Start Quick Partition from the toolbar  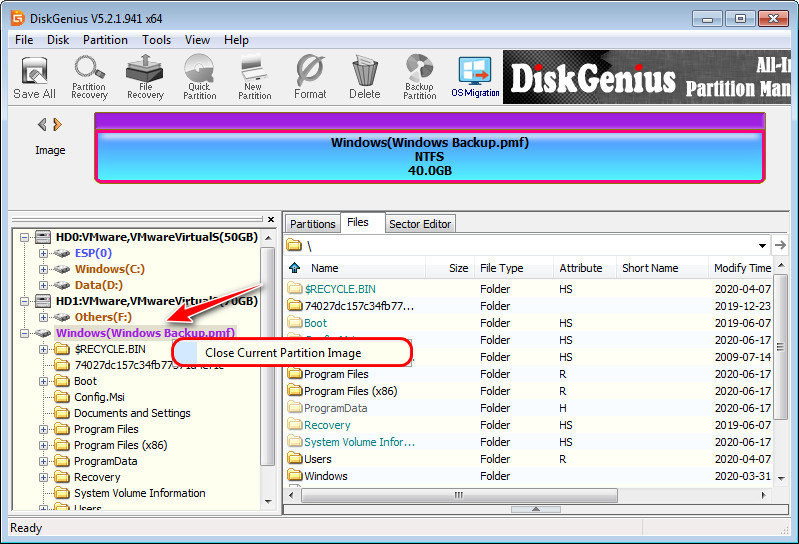click(199, 77)
